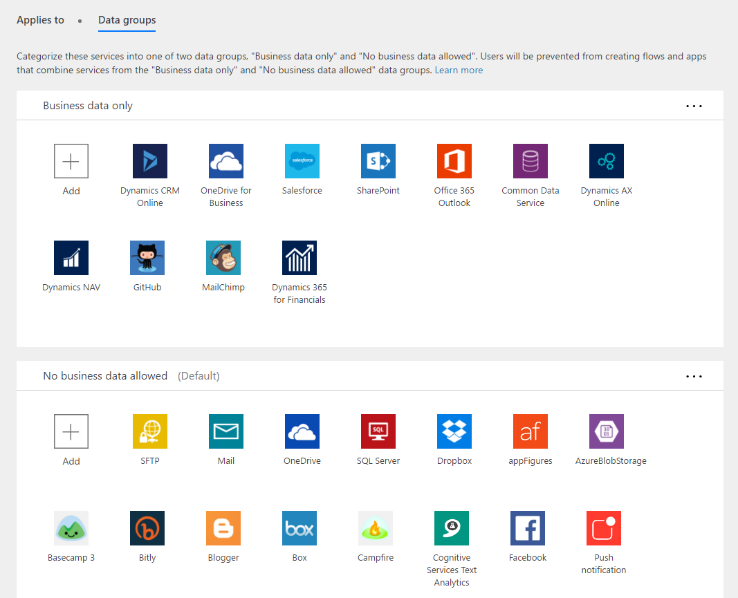This screenshot has width=738, height=598.
Task: Click the SFTP connector icon
Action: (150, 431)
